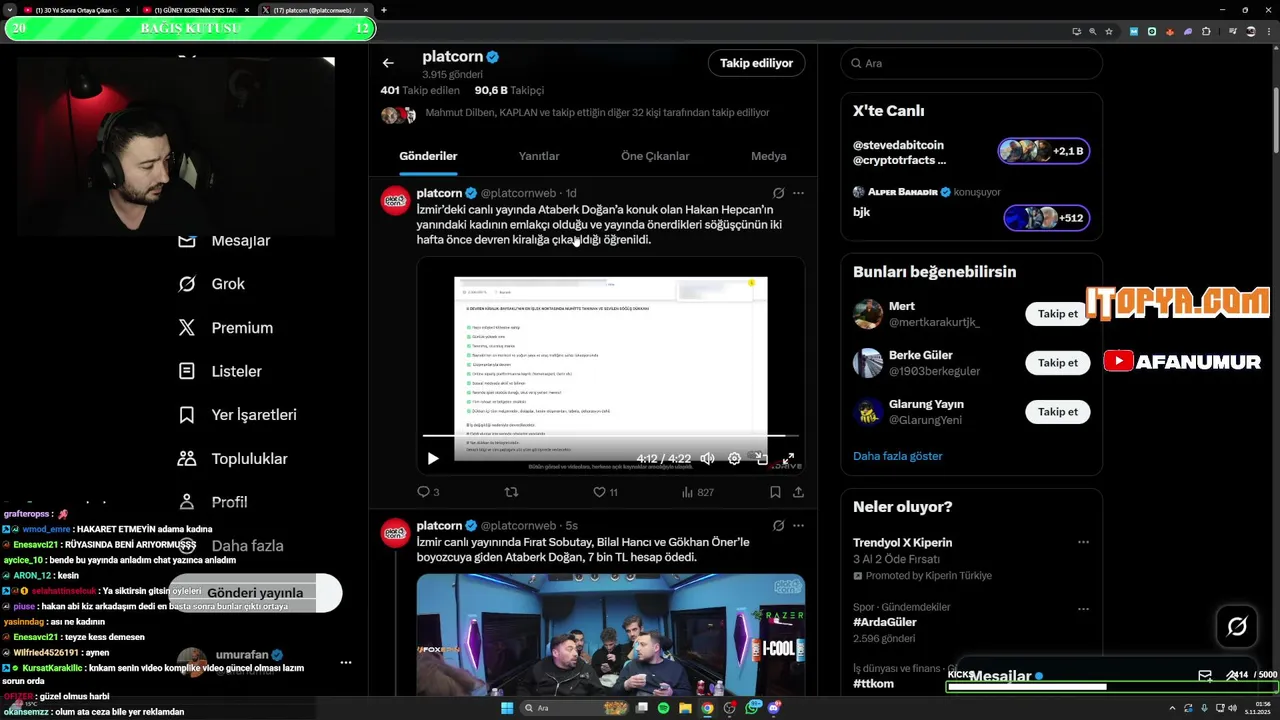Open the Windows Start menu
The width and height of the screenshot is (1280, 720).
507,708
